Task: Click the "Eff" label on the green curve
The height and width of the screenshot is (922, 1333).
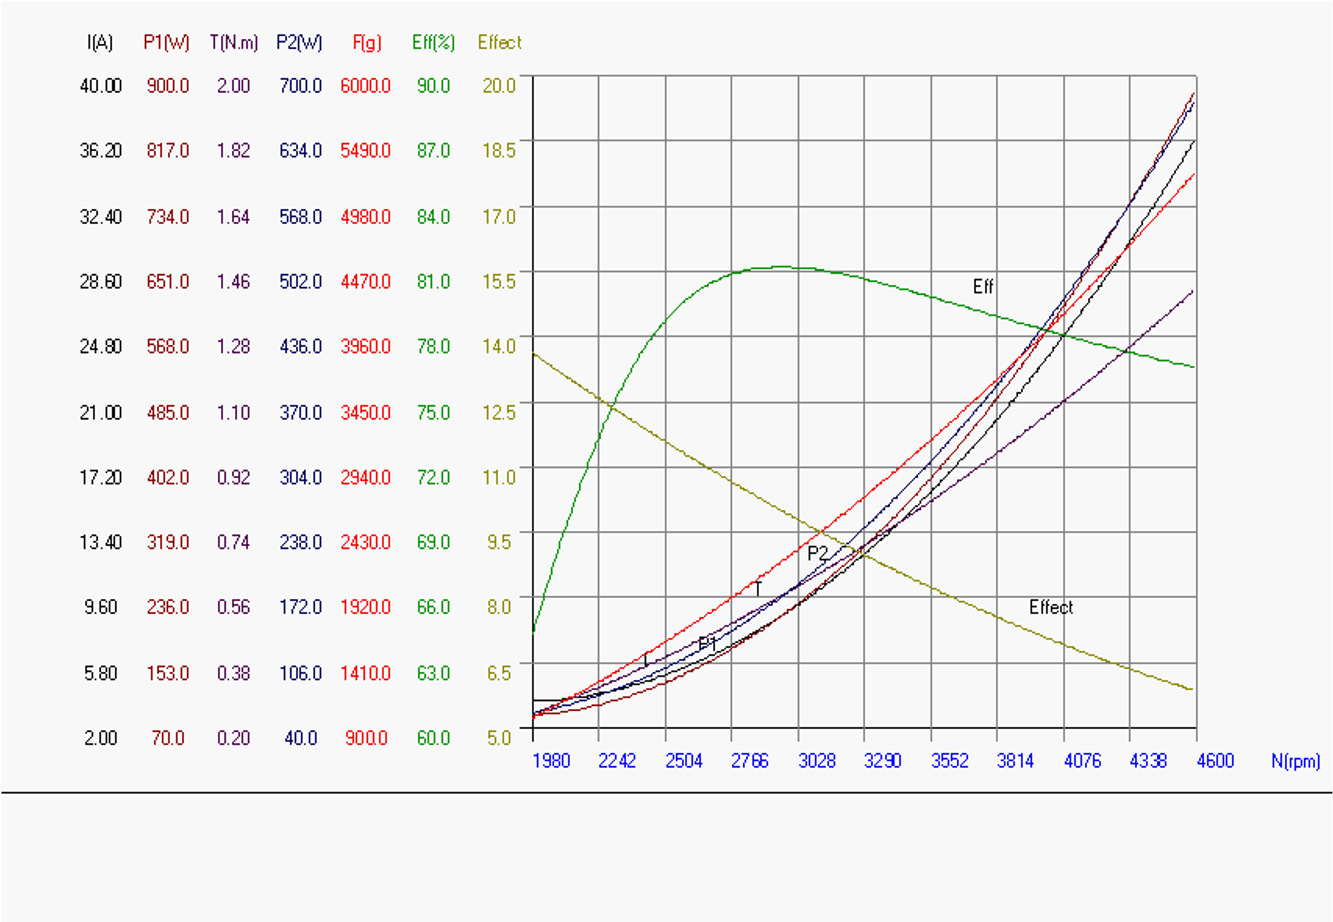Action: click(x=983, y=287)
